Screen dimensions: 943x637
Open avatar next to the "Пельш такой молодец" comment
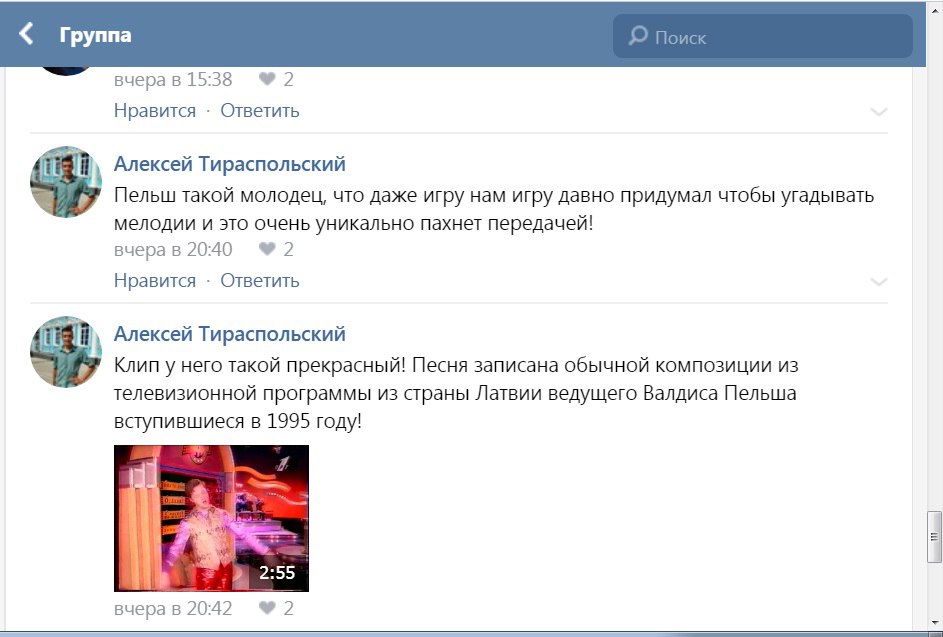[66, 182]
